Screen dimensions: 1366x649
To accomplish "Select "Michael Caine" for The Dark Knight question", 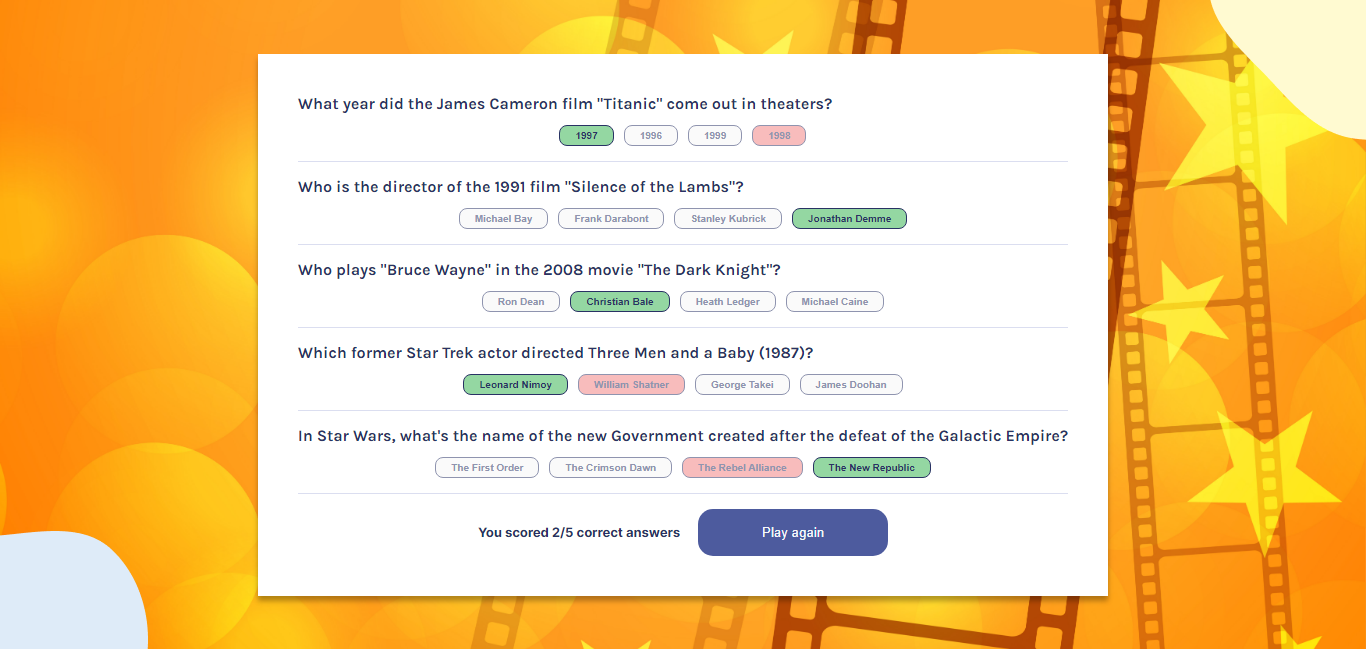I will pos(834,301).
